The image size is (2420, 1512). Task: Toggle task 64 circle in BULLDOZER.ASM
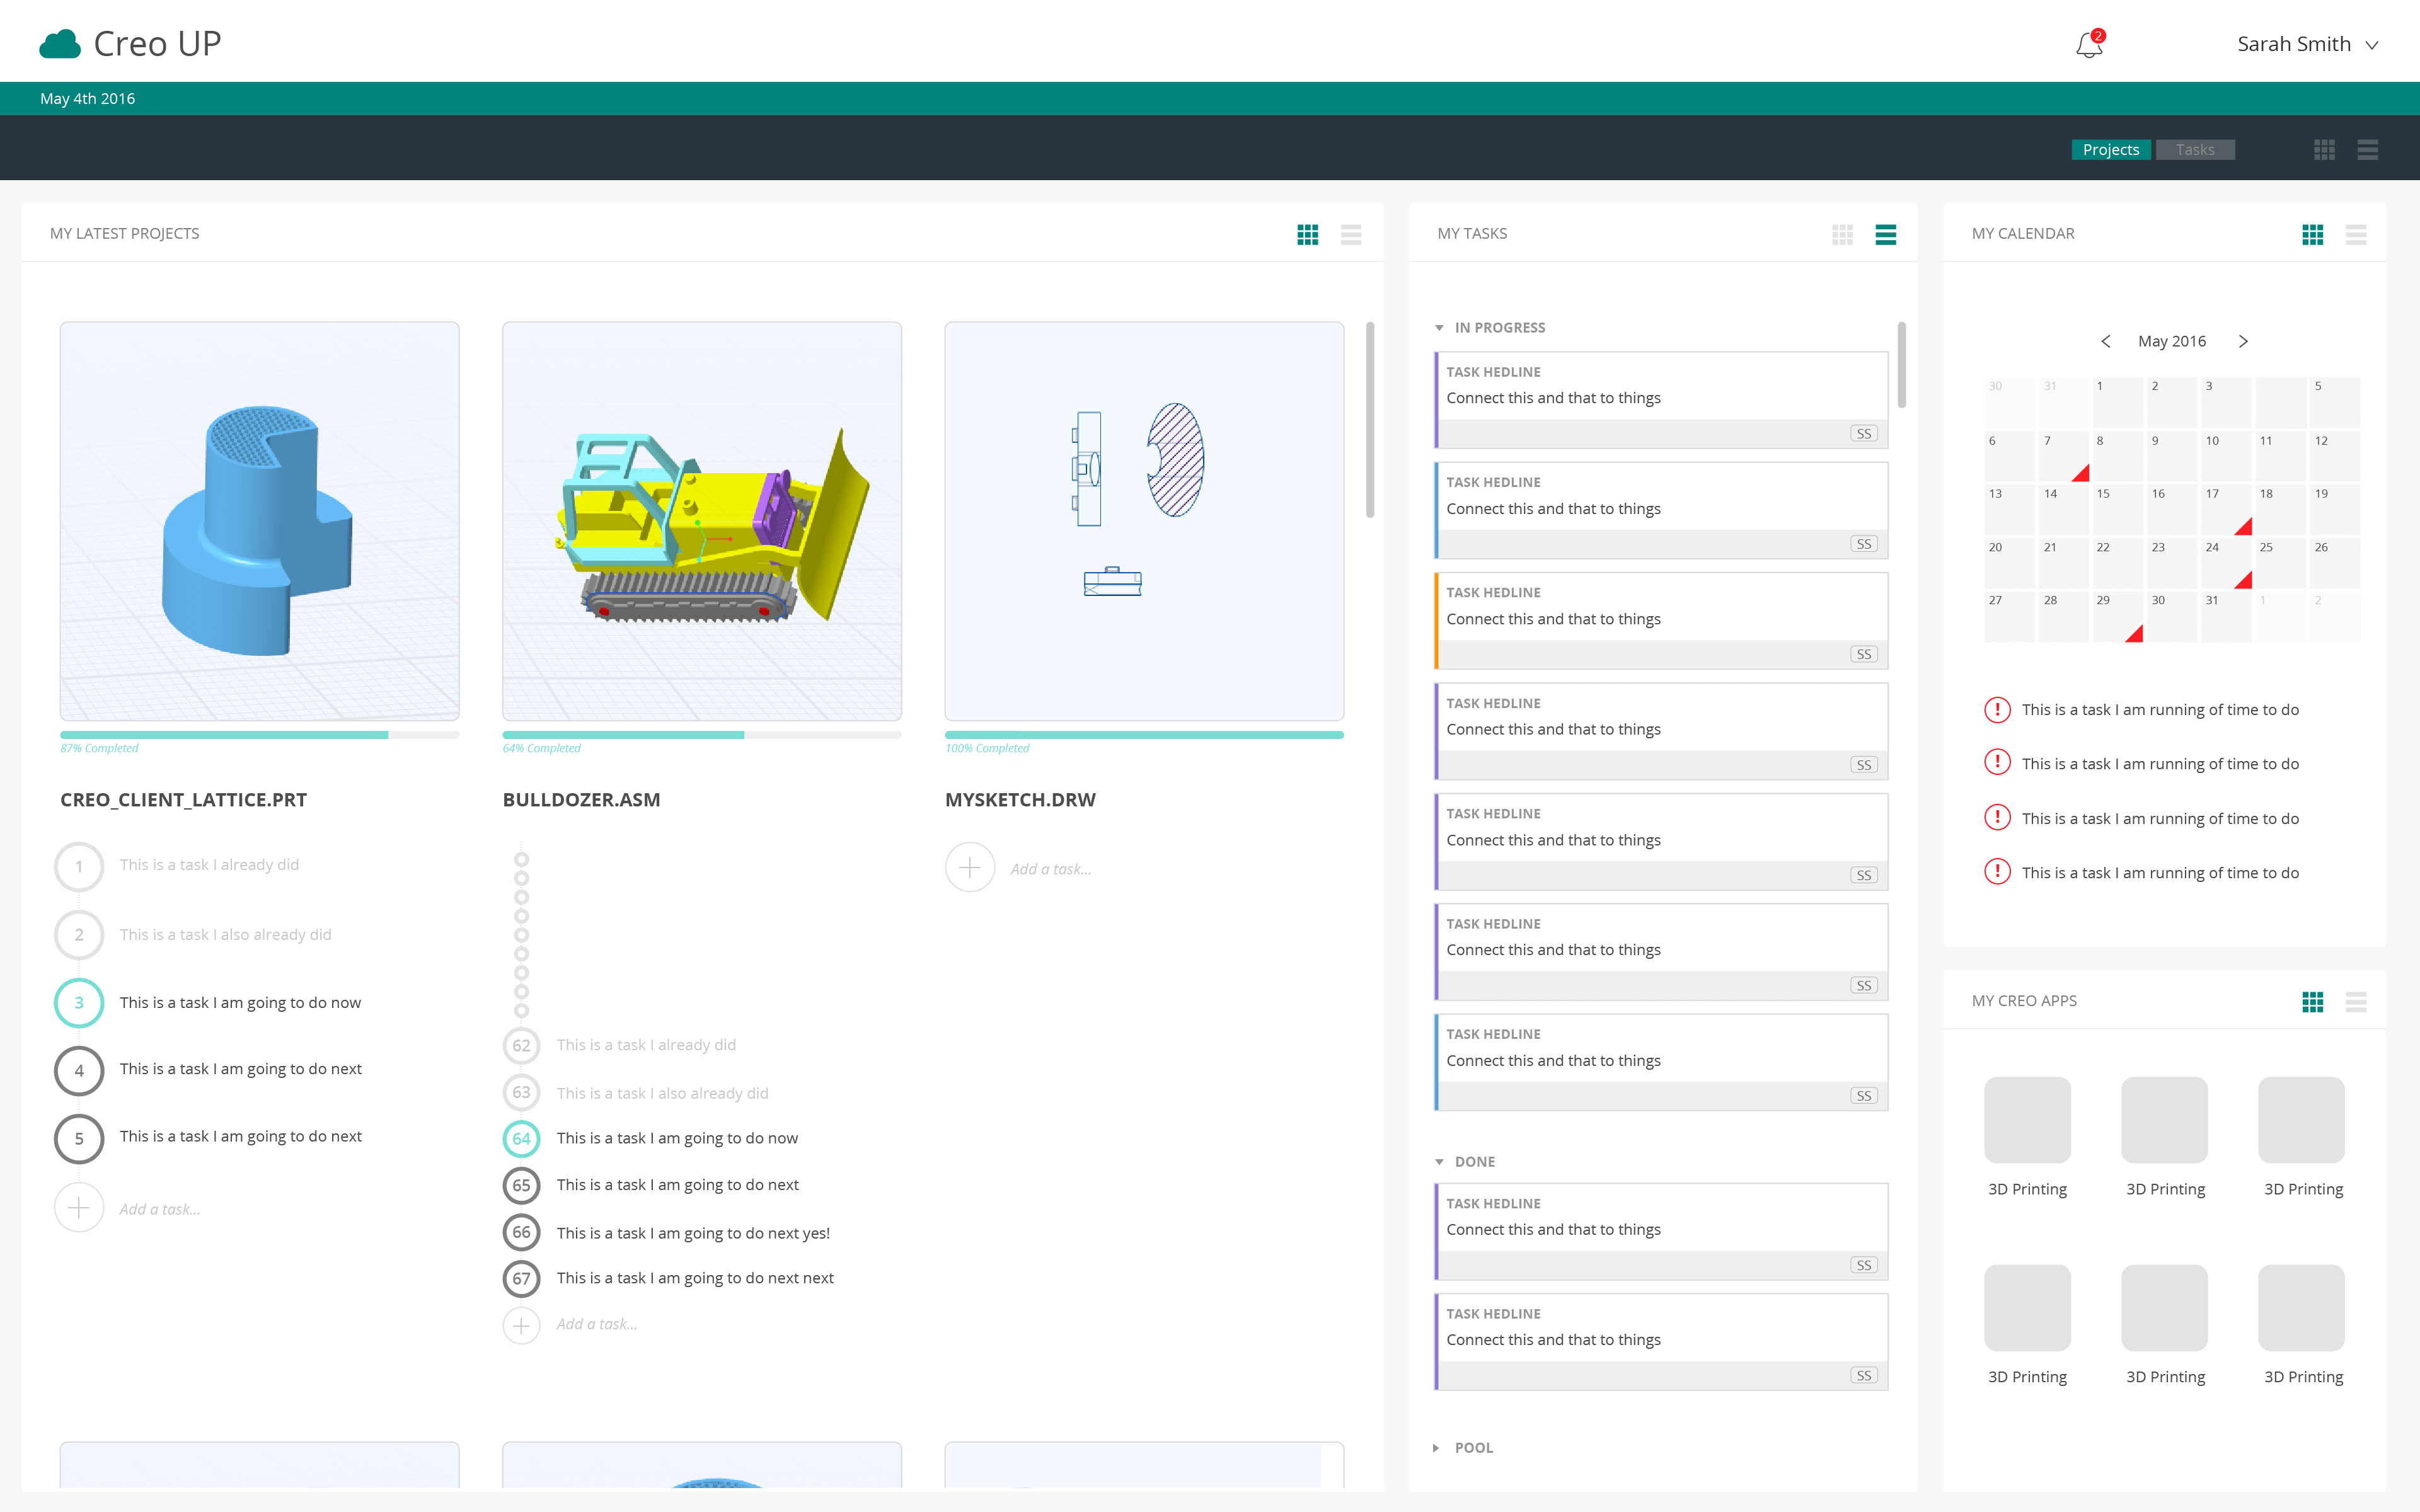pos(521,1138)
